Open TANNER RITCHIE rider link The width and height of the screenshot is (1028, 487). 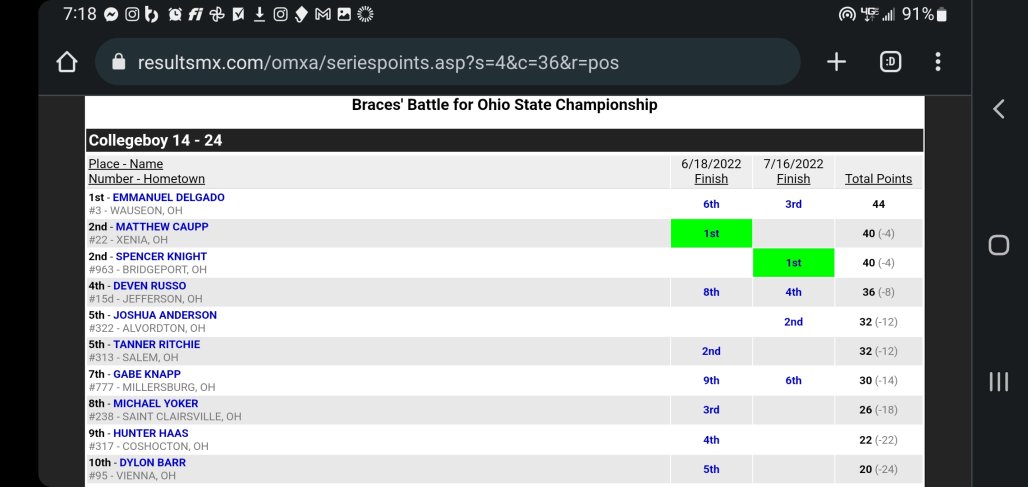tap(157, 344)
